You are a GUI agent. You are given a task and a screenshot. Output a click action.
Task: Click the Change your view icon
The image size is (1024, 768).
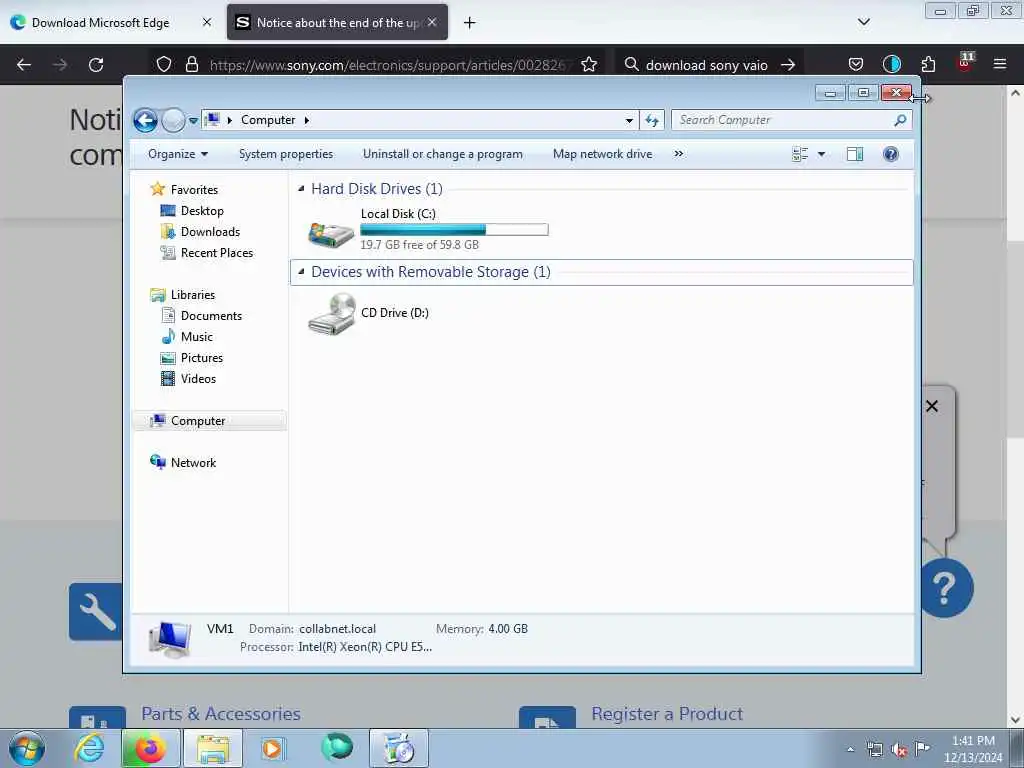tap(800, 154)
